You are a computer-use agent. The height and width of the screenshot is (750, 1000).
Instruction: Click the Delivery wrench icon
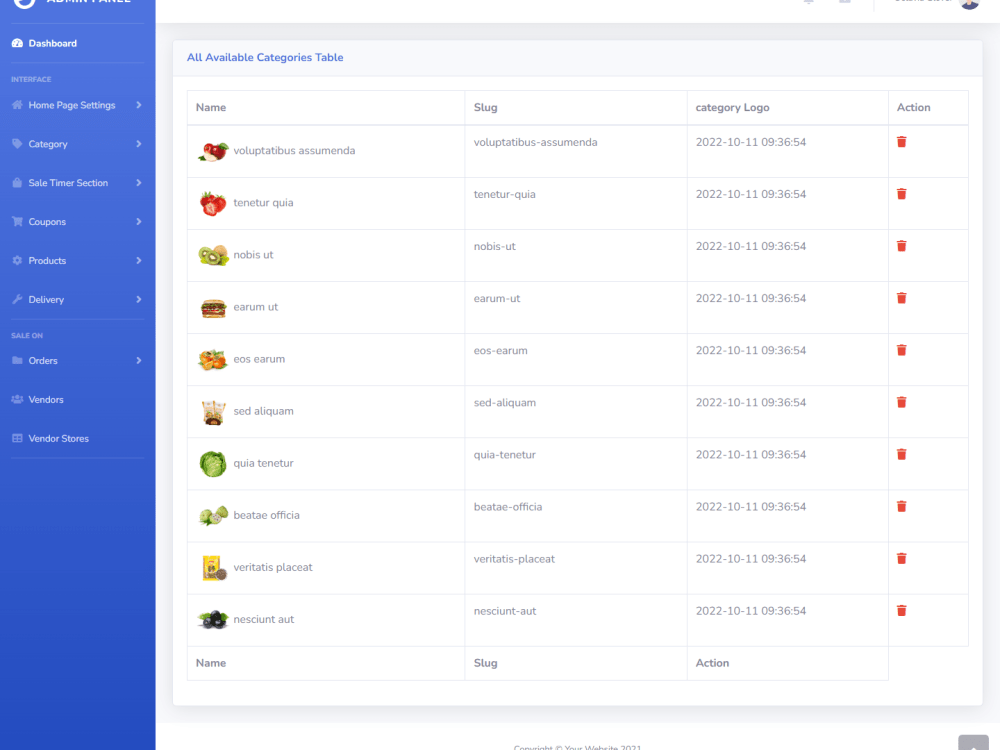click(x=17, y=299)
